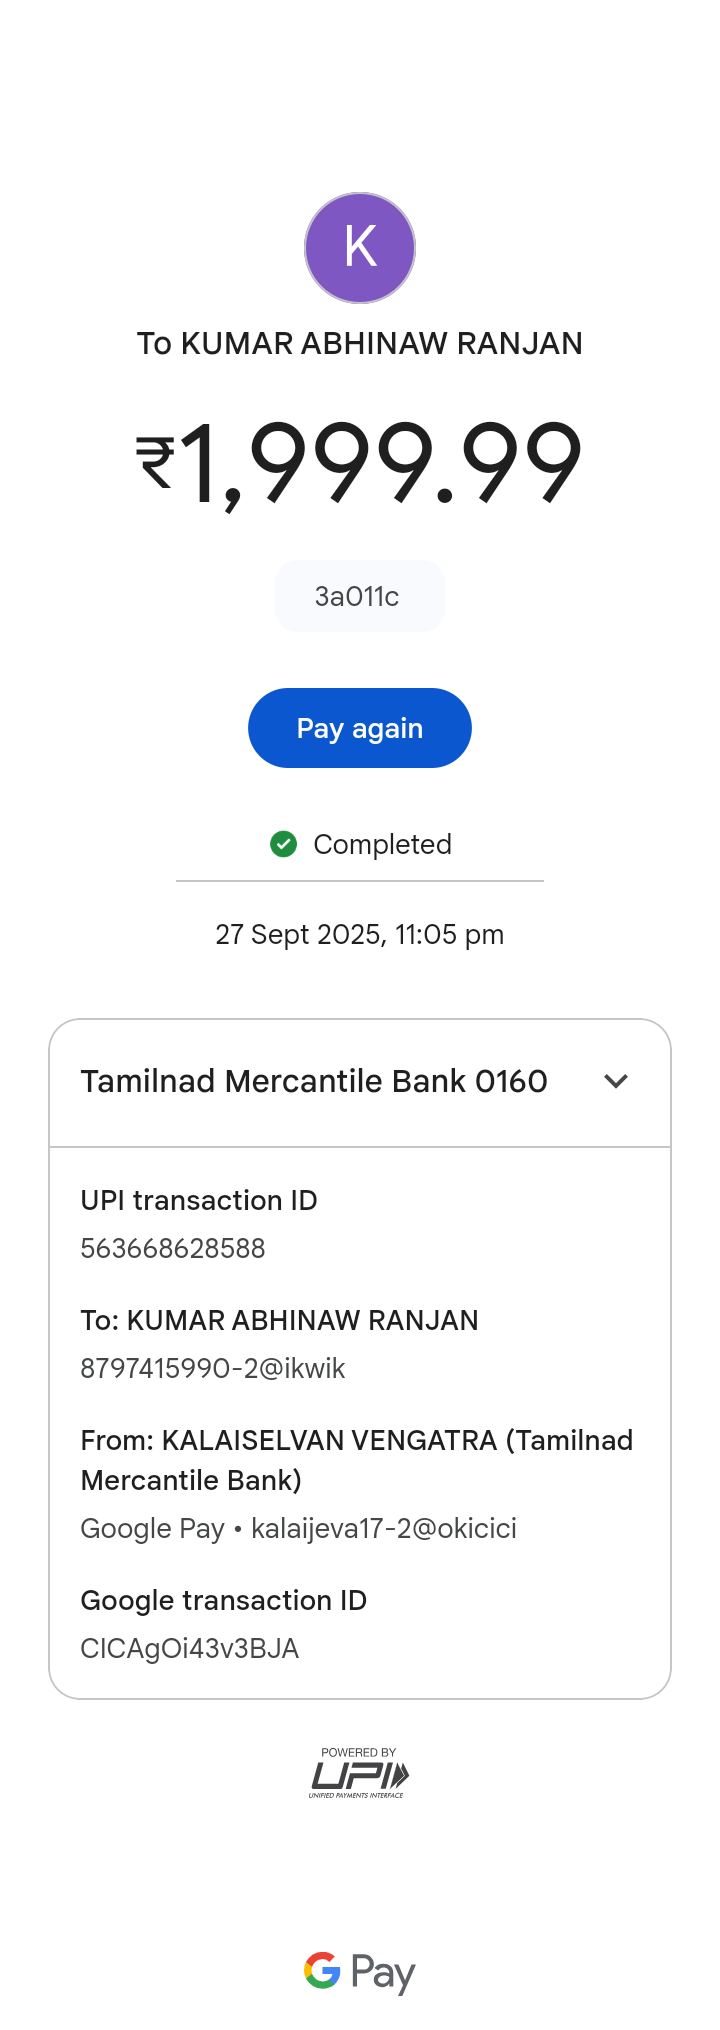This screenshot has width=720, height=2030.
Task: Tap the kalaijeva17-2@okicici sender UPI address
Action: (384, 1529)
